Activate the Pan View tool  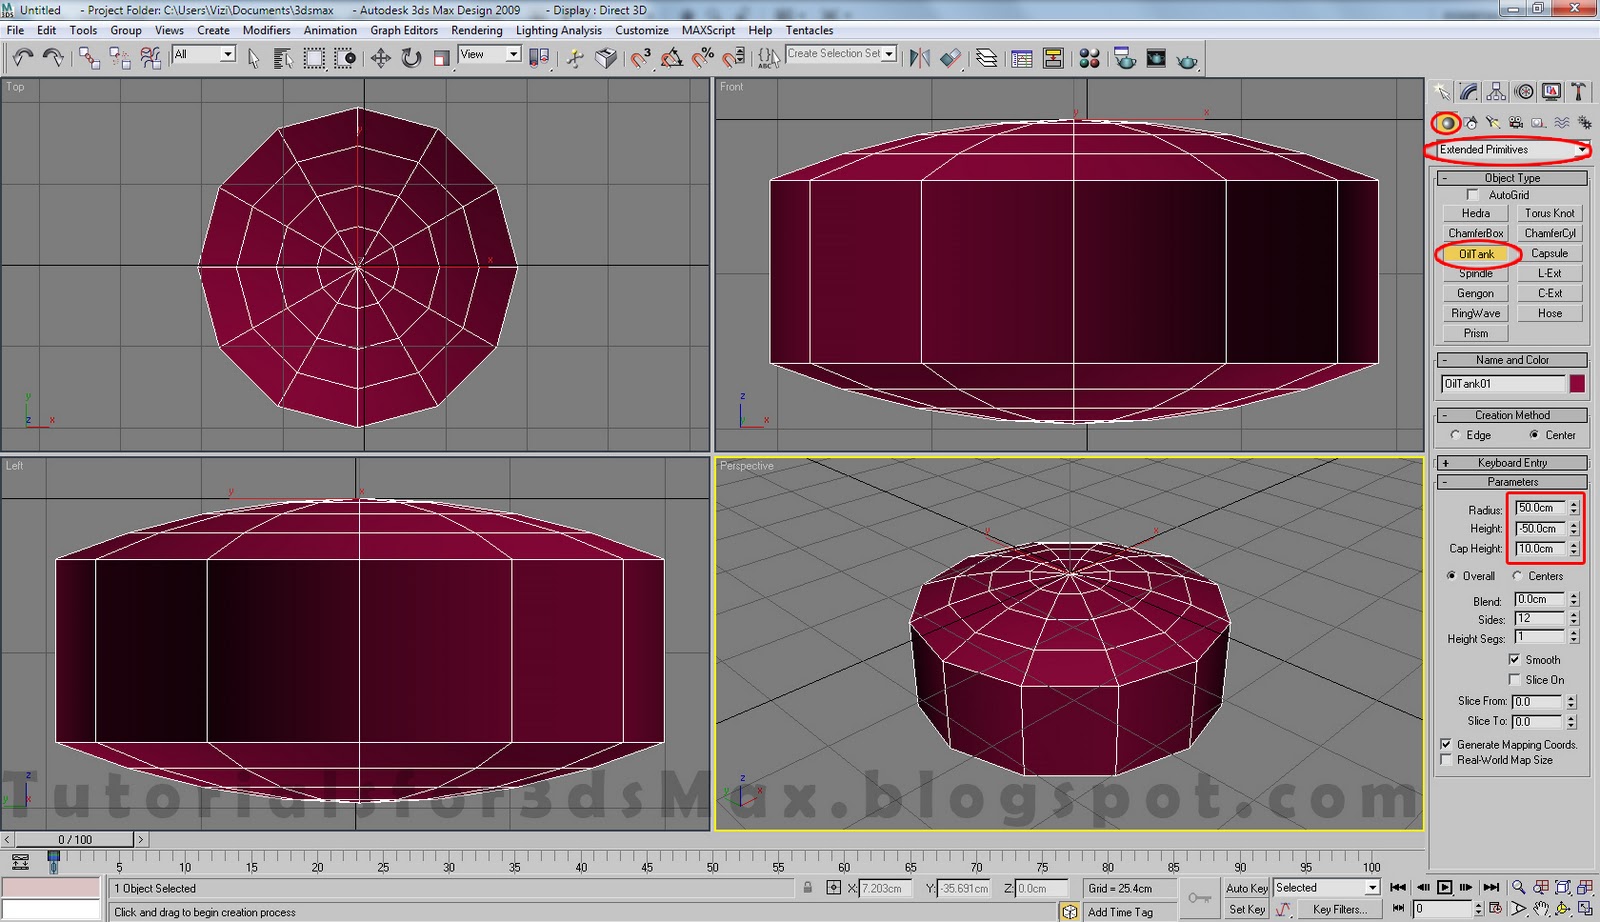click(1541, 908)
